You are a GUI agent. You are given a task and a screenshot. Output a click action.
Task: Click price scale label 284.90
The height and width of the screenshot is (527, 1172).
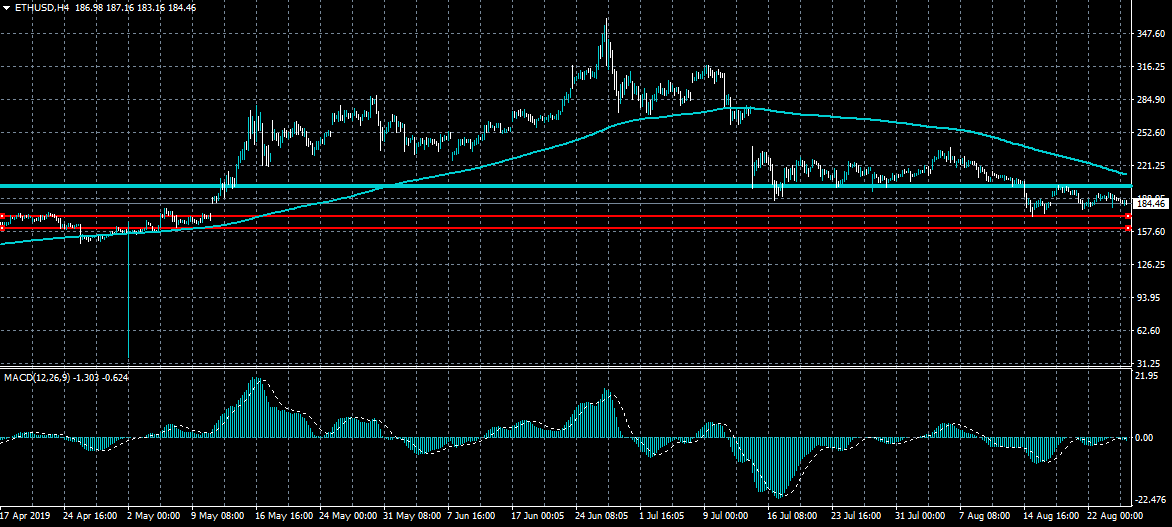pos(1150,100)
